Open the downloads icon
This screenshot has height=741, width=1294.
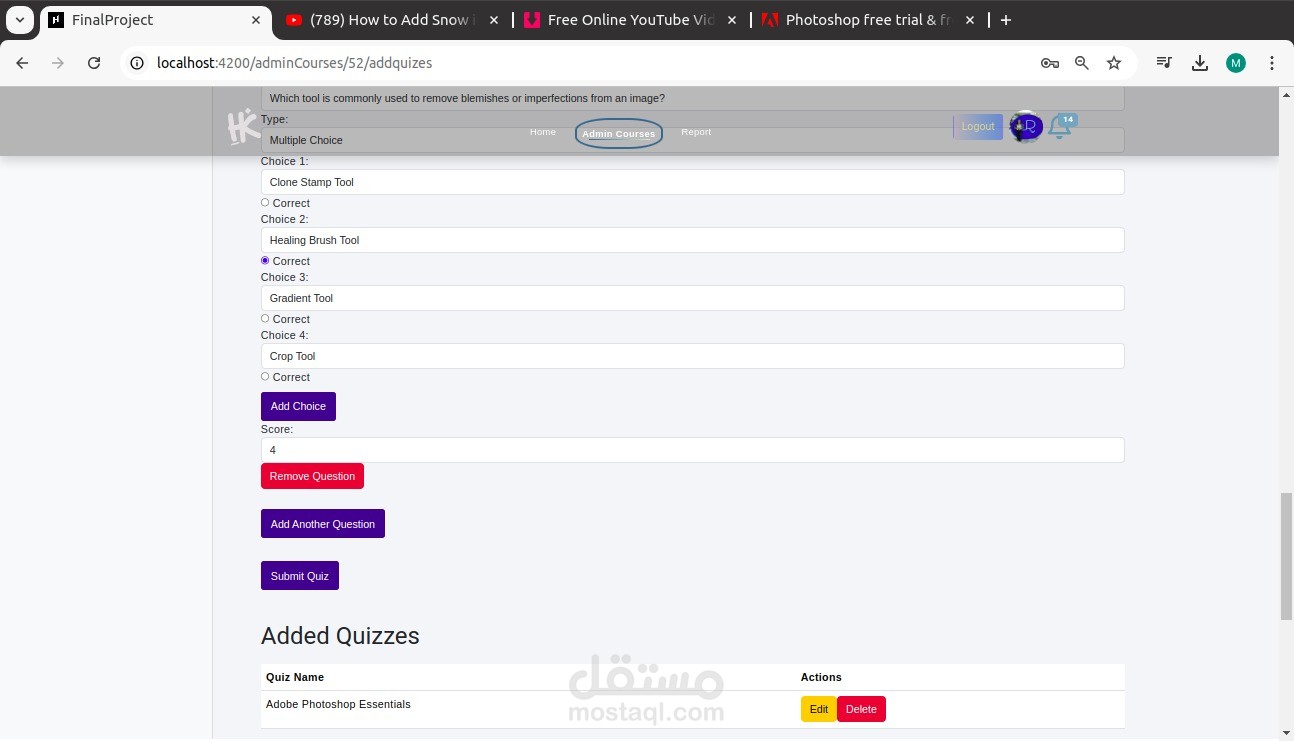pyautogui.click(x=1200, y=63)
